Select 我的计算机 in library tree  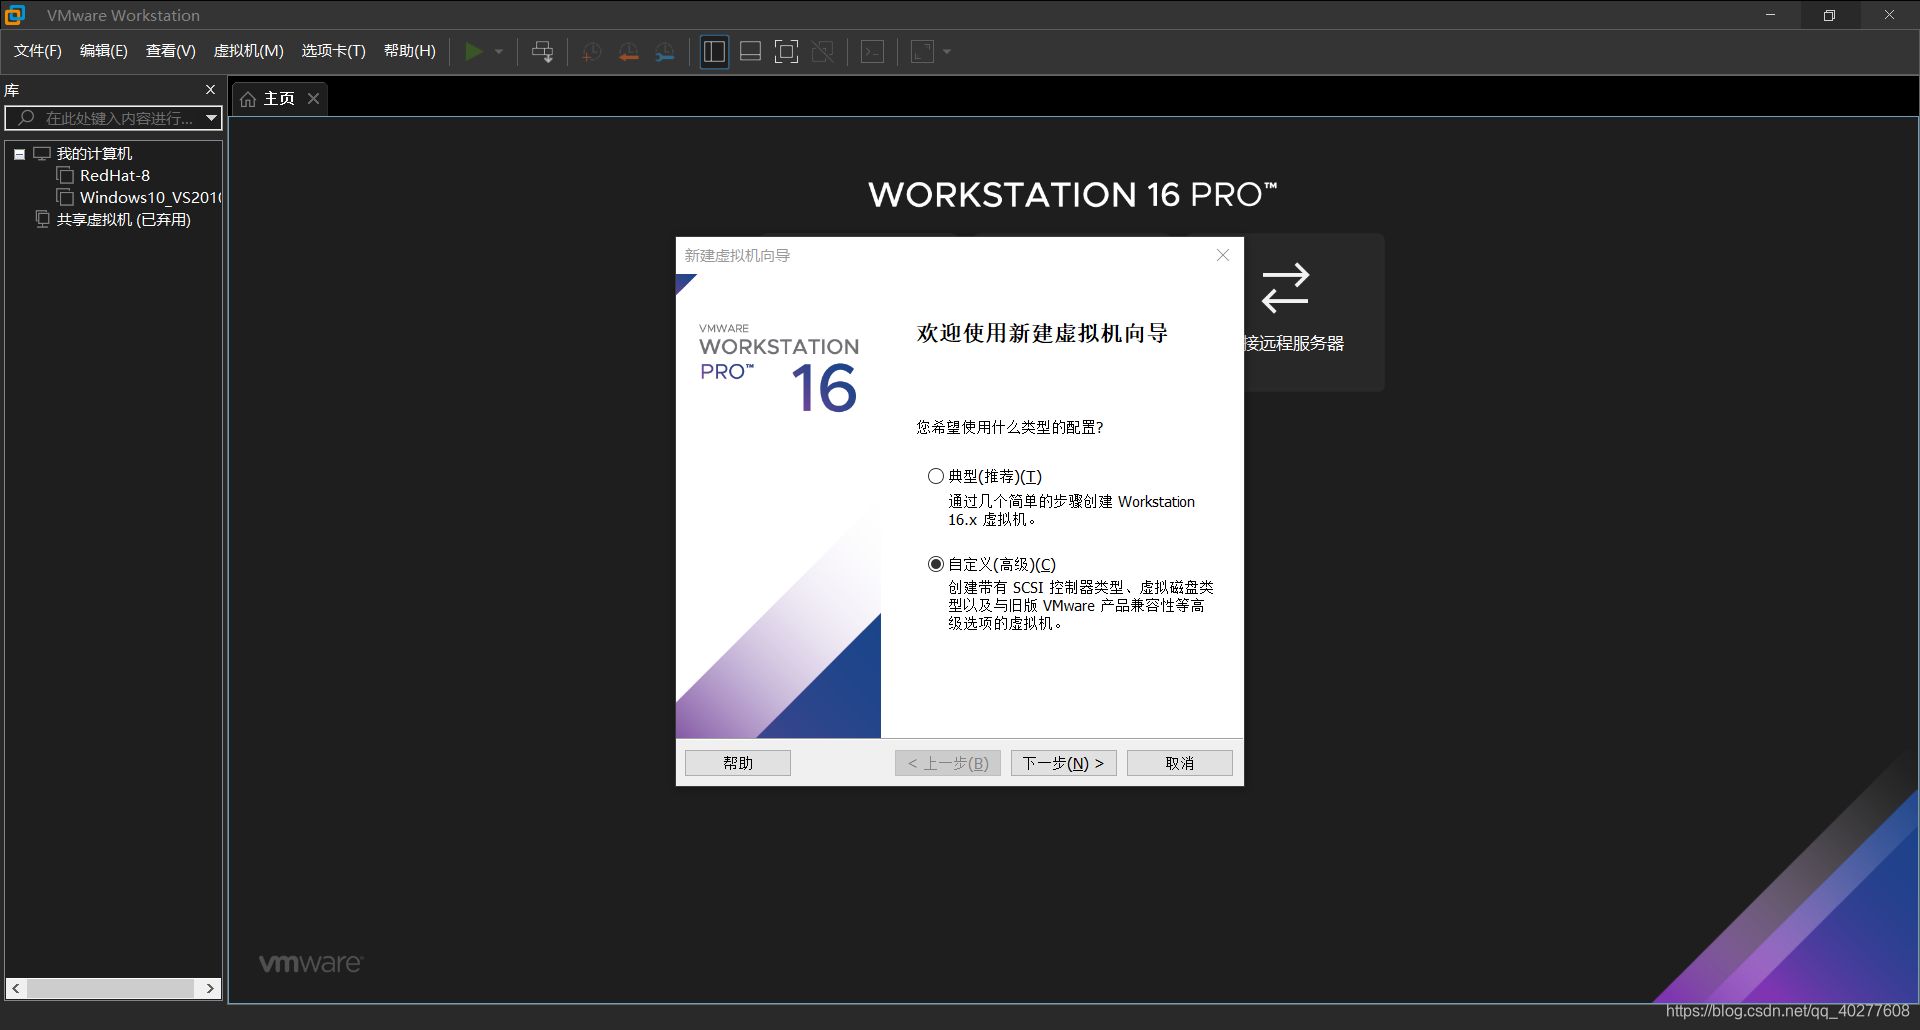[x=95, y=154]
